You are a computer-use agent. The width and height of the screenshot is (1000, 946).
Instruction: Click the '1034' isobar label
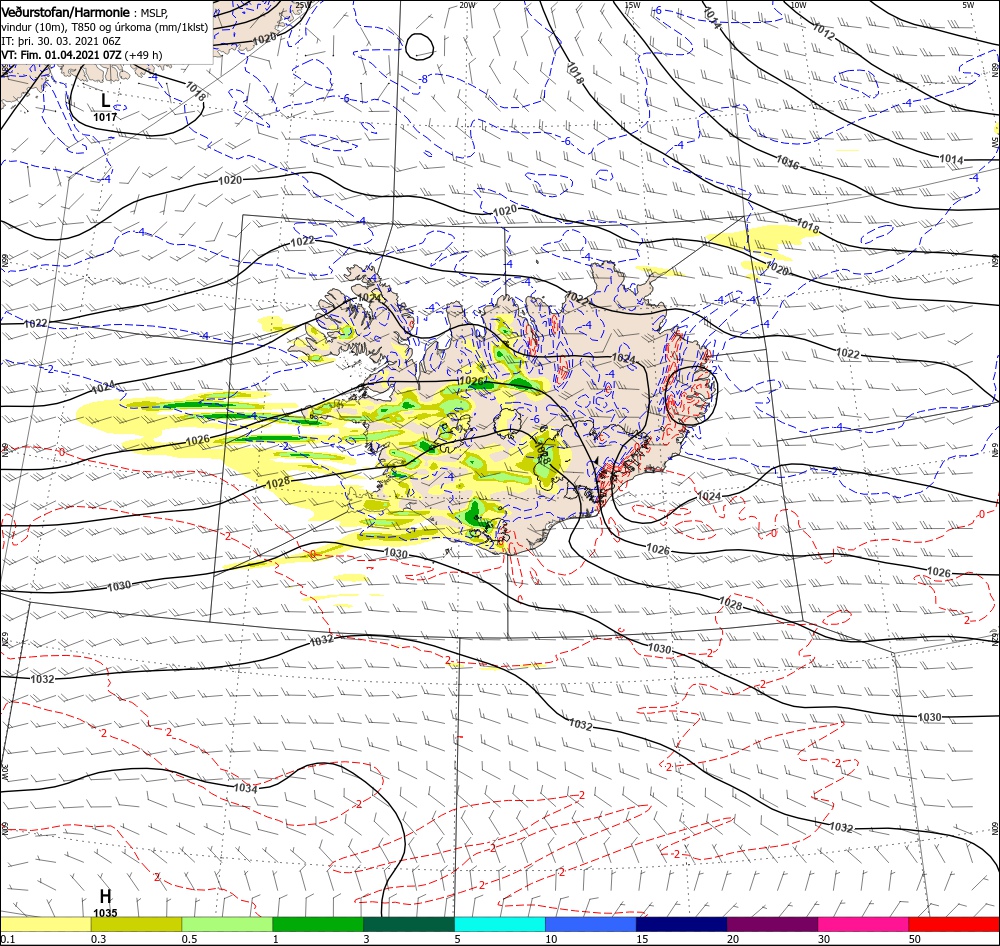pyautogui.click(x=246, y=788)
